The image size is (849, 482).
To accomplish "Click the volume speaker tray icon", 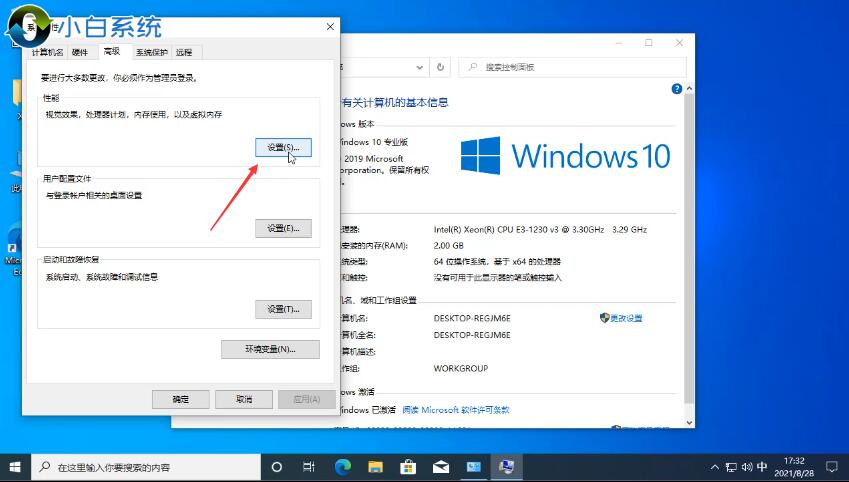I will 746,467.
